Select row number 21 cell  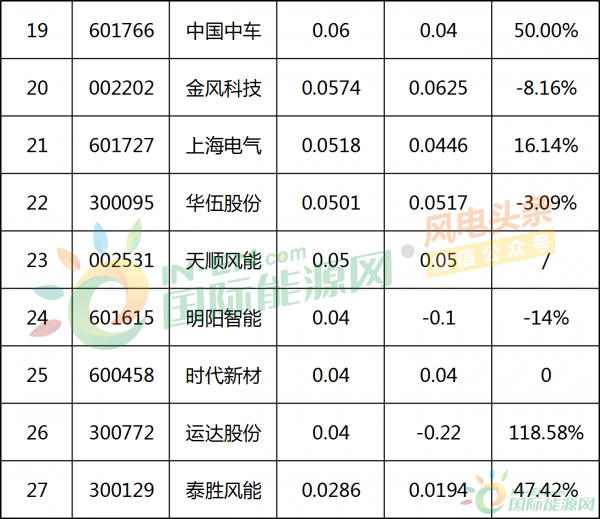point(37,145)
